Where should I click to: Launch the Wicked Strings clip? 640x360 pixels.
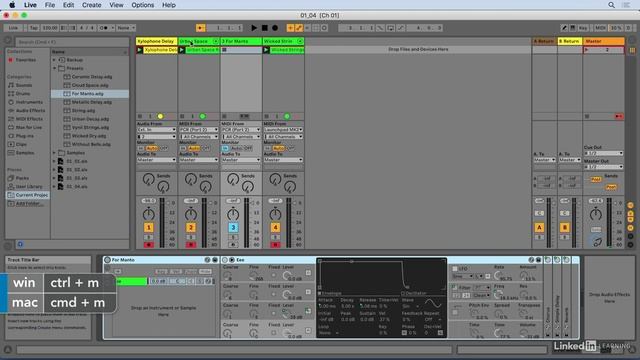tap(266, 50)
